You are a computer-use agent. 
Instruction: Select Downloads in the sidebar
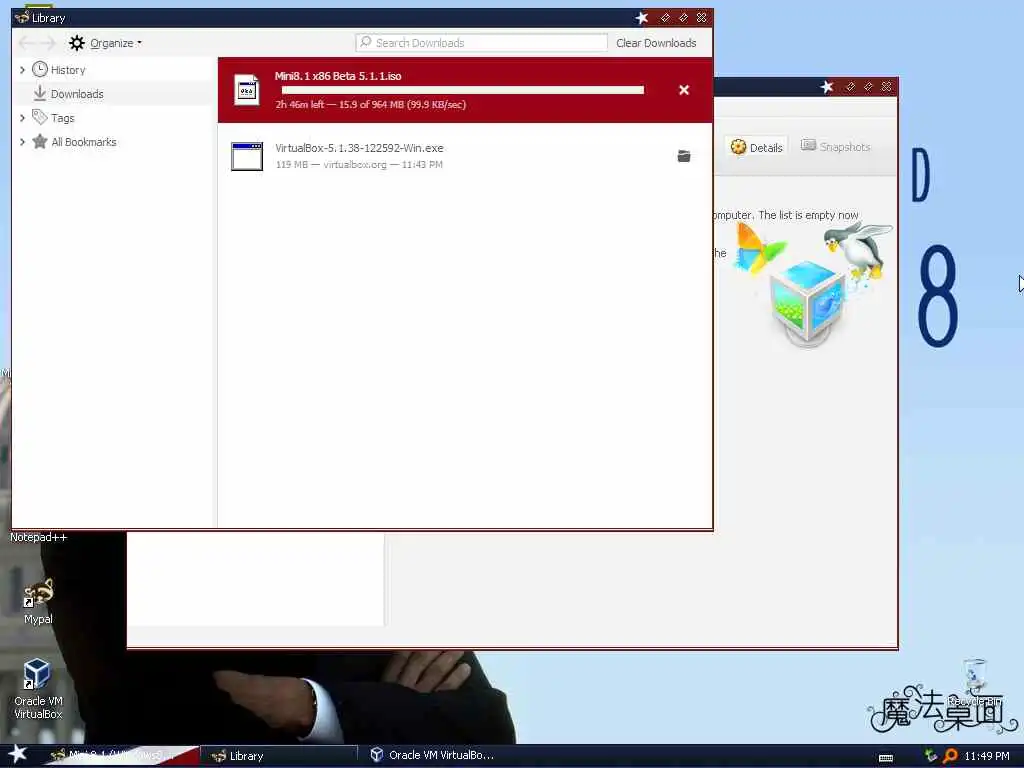[77, 94]
